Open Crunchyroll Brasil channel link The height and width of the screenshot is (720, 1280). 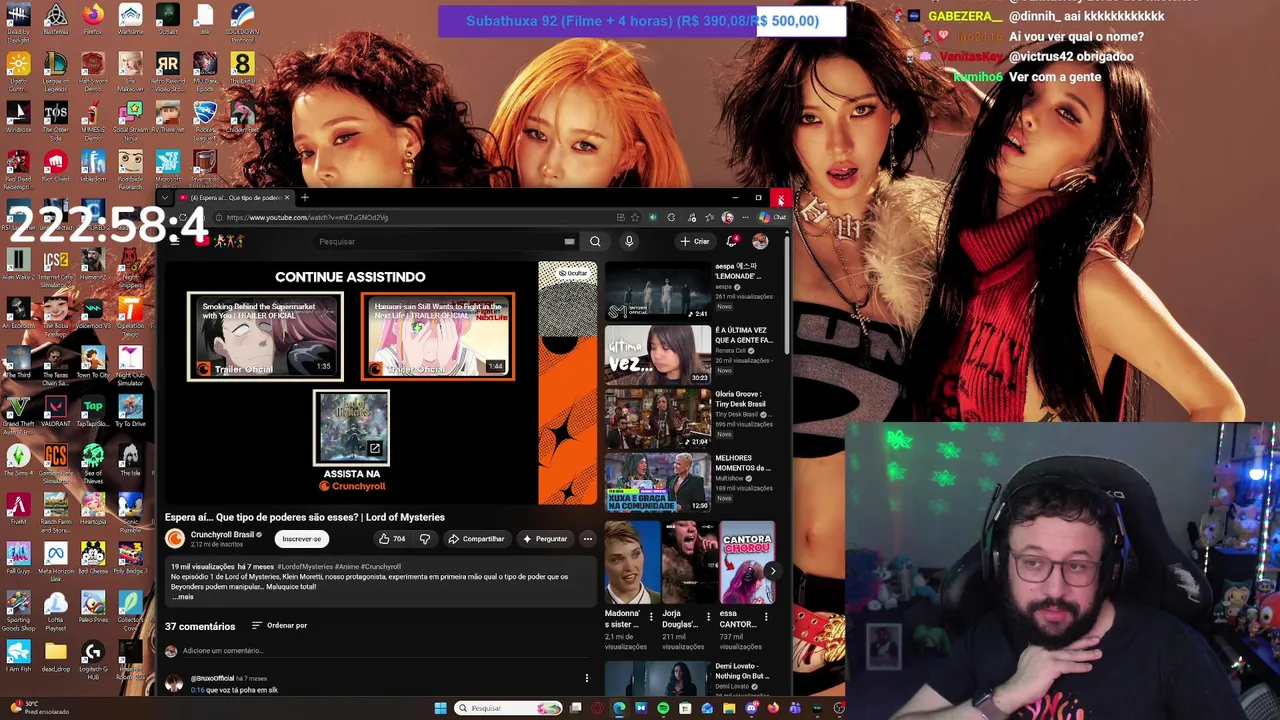(x=223, y=535)
